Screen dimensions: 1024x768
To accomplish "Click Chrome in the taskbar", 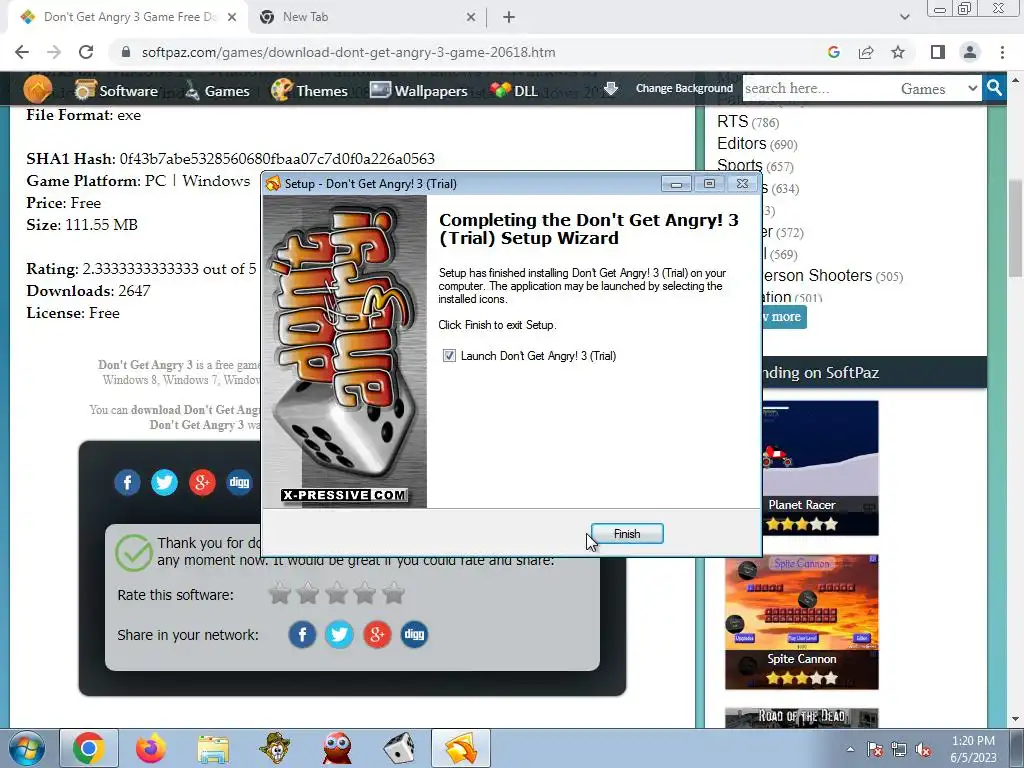I will 89,748.
